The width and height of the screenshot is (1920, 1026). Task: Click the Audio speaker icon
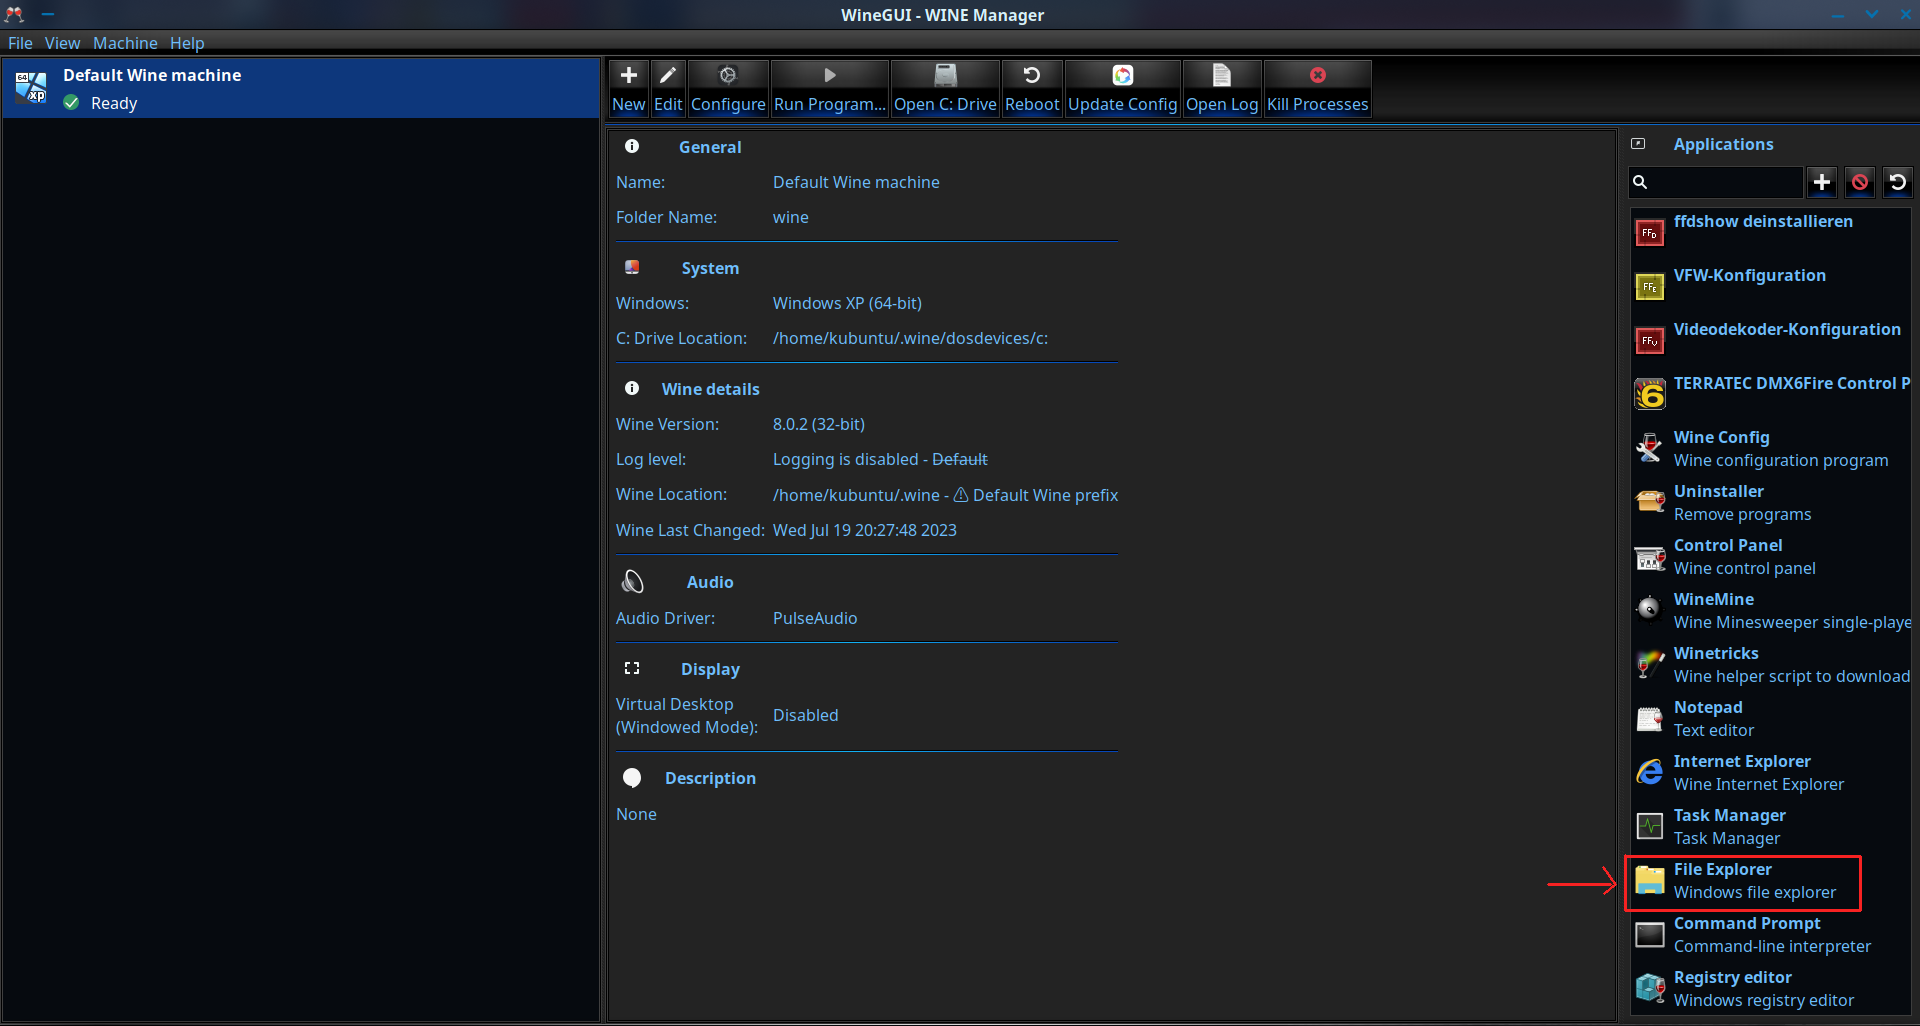pos(632,581)
